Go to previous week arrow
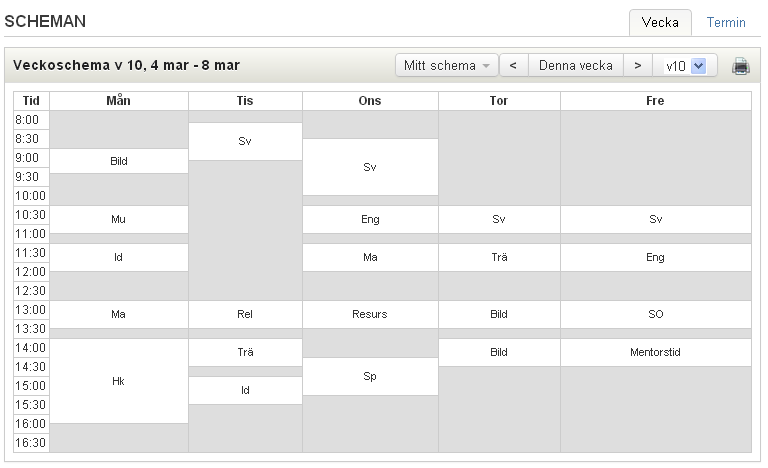Viewport: 768px width, 468px height. coord(513,65)
